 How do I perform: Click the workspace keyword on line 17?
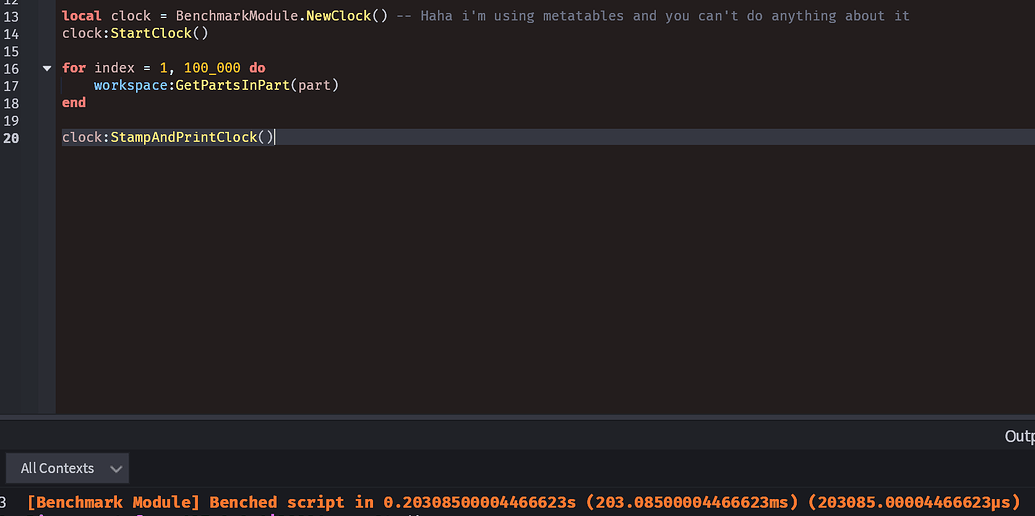(x=126, y=85)
